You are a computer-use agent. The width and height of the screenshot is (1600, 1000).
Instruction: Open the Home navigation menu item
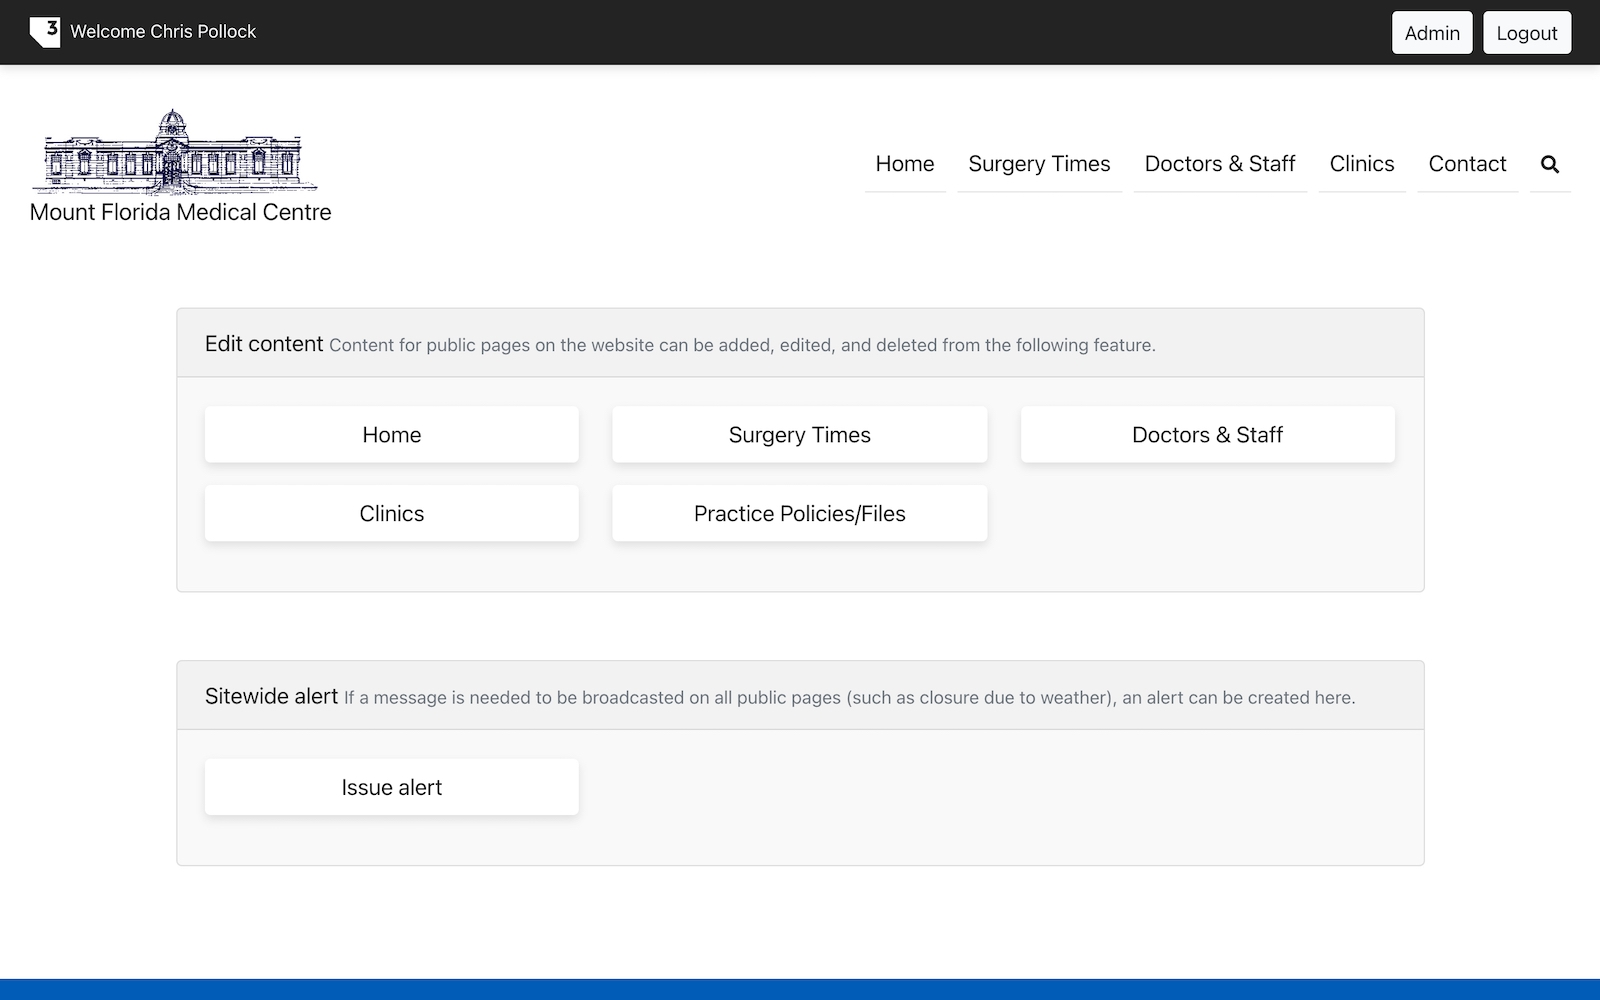coord(904,163)
